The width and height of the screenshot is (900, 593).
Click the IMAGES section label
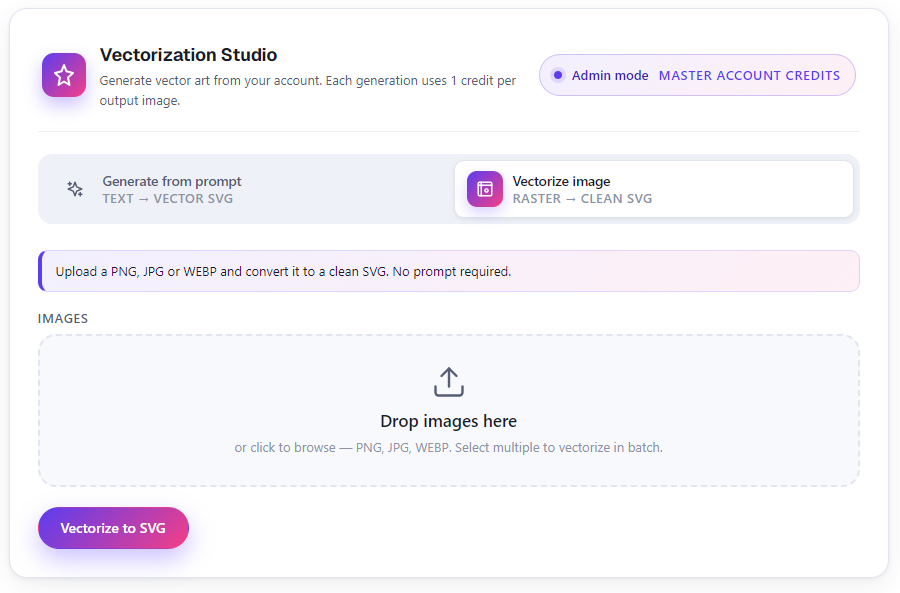click(63, 319)
